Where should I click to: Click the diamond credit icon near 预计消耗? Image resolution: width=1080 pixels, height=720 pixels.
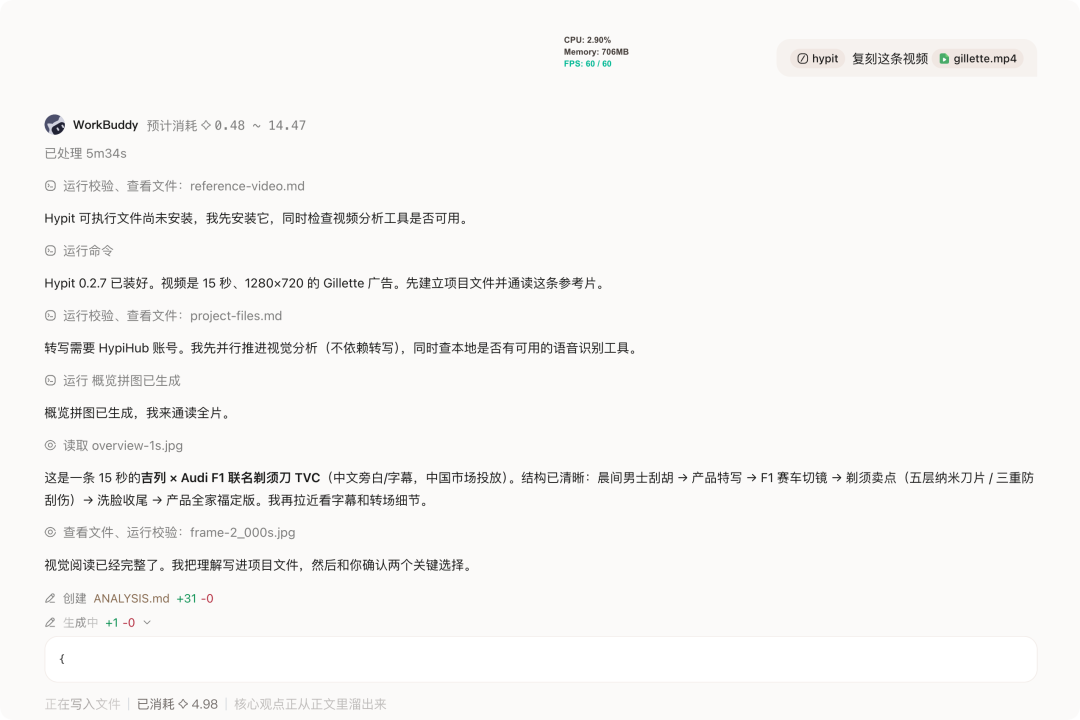[x=205, y=125]
